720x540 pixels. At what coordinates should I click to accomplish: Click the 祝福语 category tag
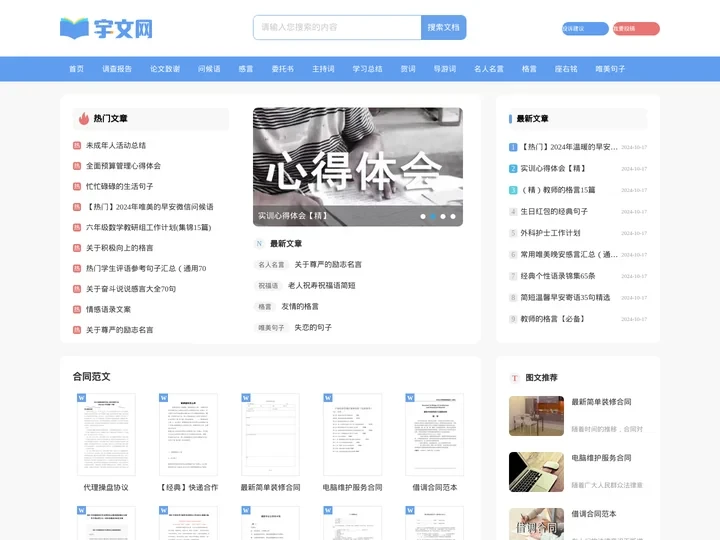coord(268,286)
